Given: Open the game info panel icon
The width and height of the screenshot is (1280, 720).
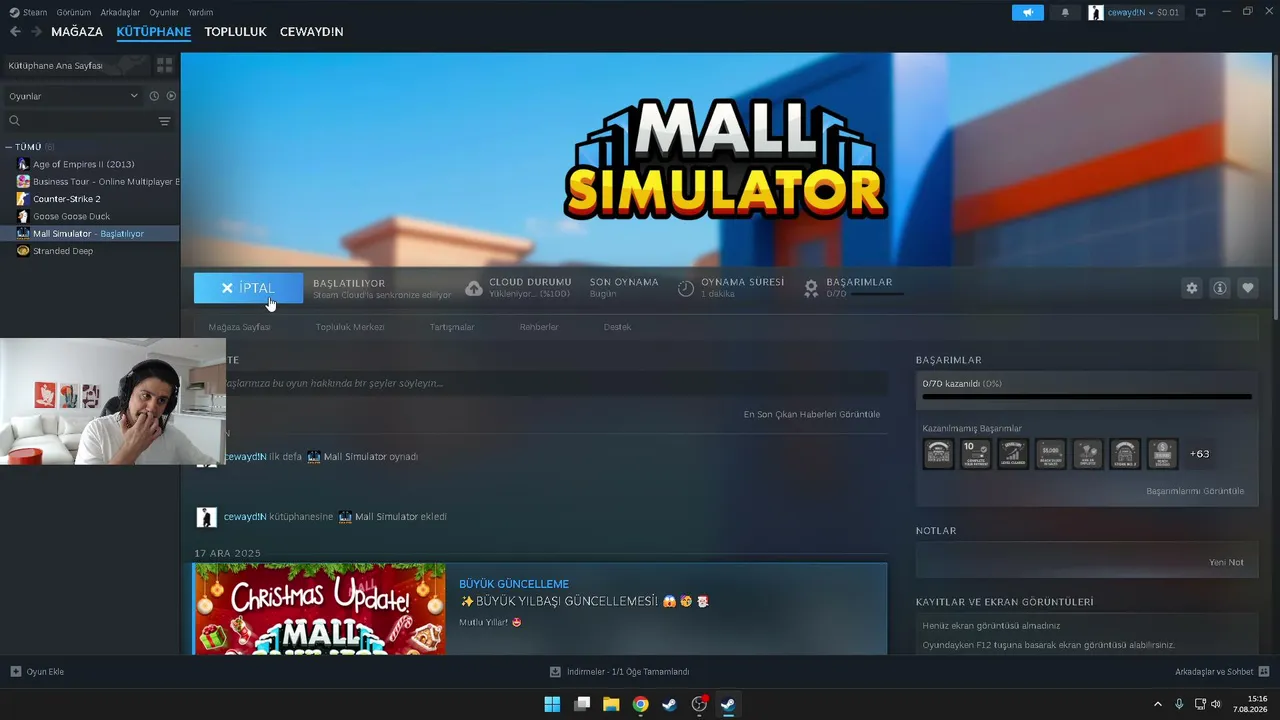Looking at the screenshot, I should (x=1220, y=288).
